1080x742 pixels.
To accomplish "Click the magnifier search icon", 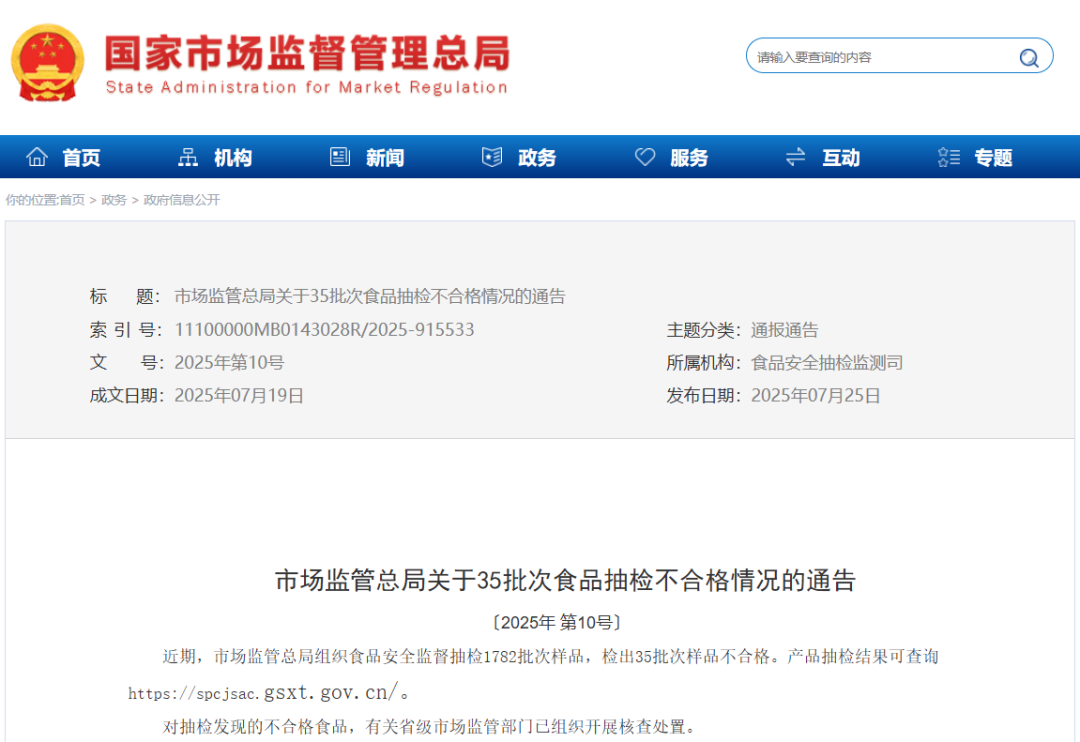I will pyautogui.click(x=1029, y=57).
